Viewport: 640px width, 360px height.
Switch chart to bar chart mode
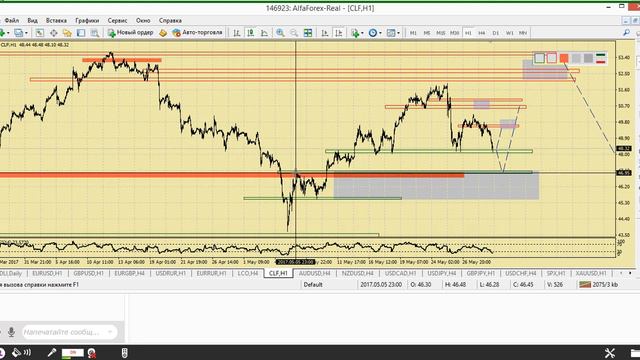point(237,33)
